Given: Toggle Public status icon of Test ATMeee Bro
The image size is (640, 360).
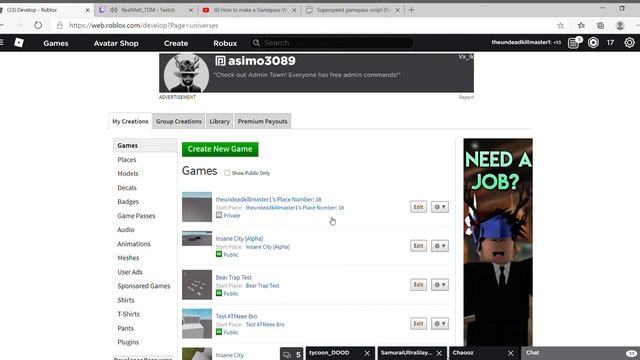Looking at the screenshot, I should (x=219, y=332).
